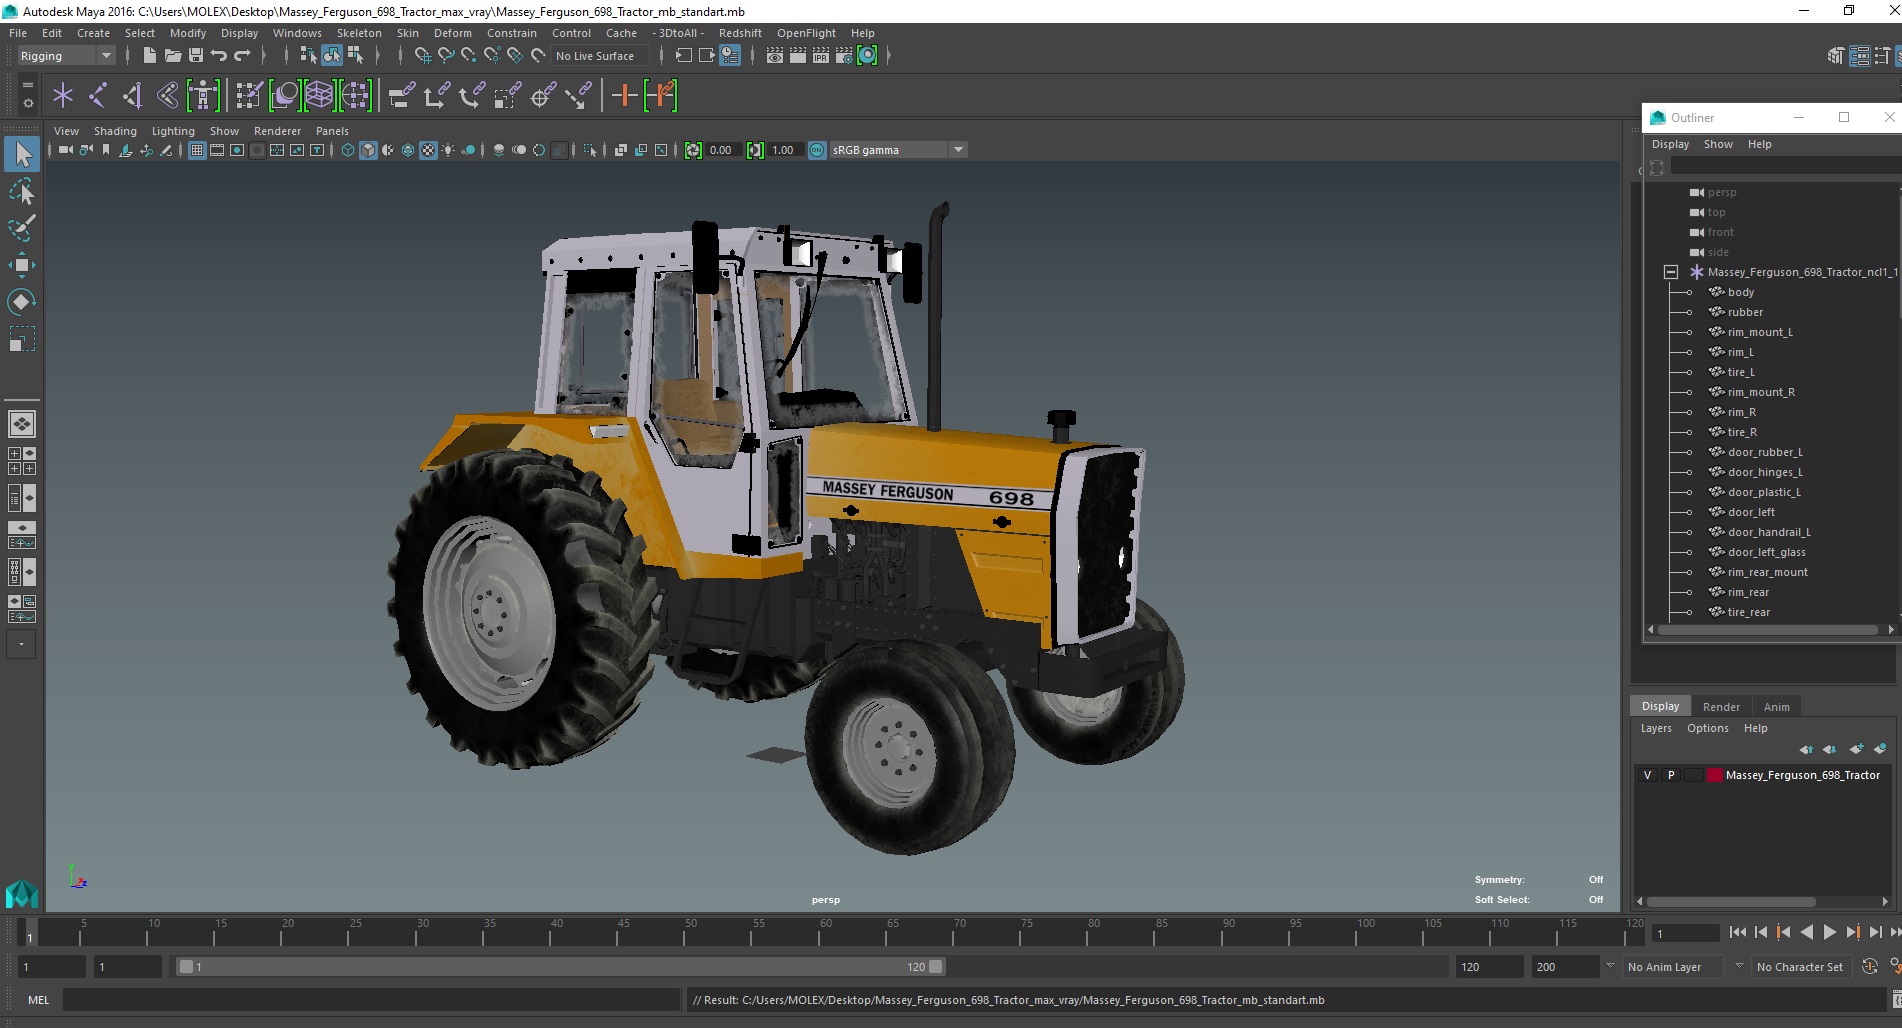The height and width of the screenshot is (1028, 1902).
Task: Open the Layers menu in layer editor
Action: tap(1656, 728)
